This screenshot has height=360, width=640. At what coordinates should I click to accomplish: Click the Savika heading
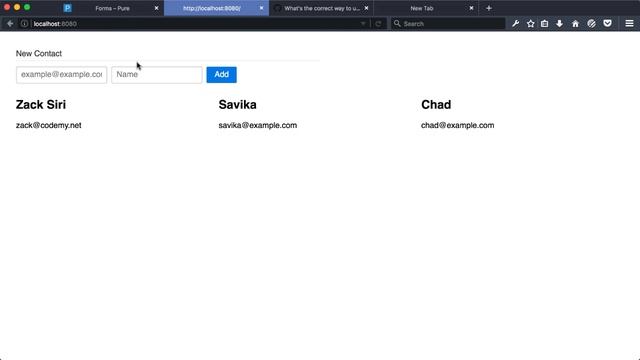pos(238,105)
